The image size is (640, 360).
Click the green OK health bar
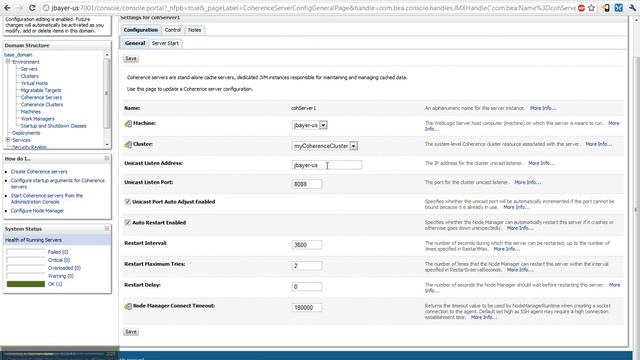(x=26, y=284)
